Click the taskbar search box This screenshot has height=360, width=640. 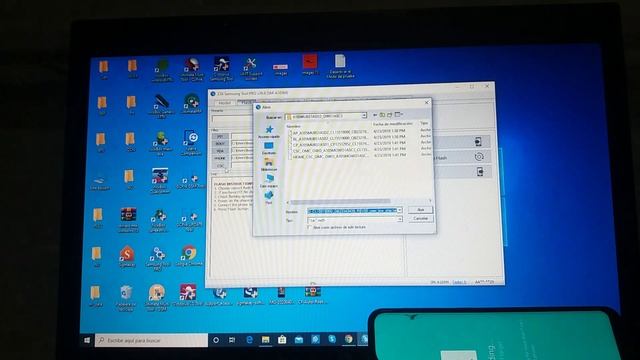[151, 340]
